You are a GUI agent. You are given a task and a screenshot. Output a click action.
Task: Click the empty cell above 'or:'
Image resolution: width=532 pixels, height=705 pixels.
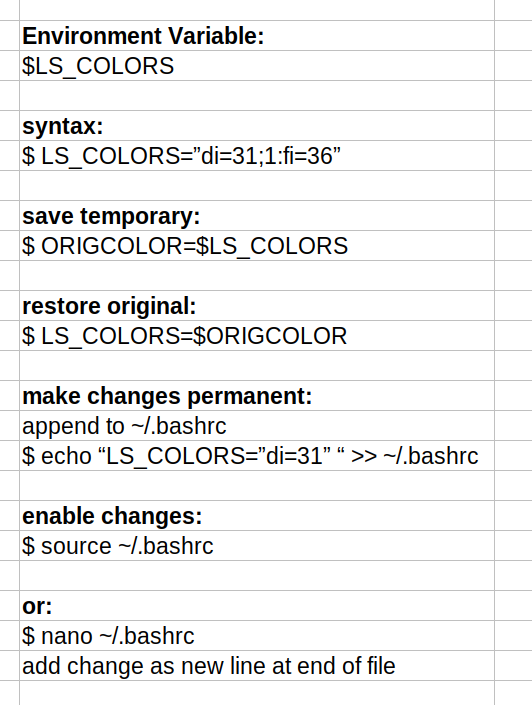pos(257,576)
